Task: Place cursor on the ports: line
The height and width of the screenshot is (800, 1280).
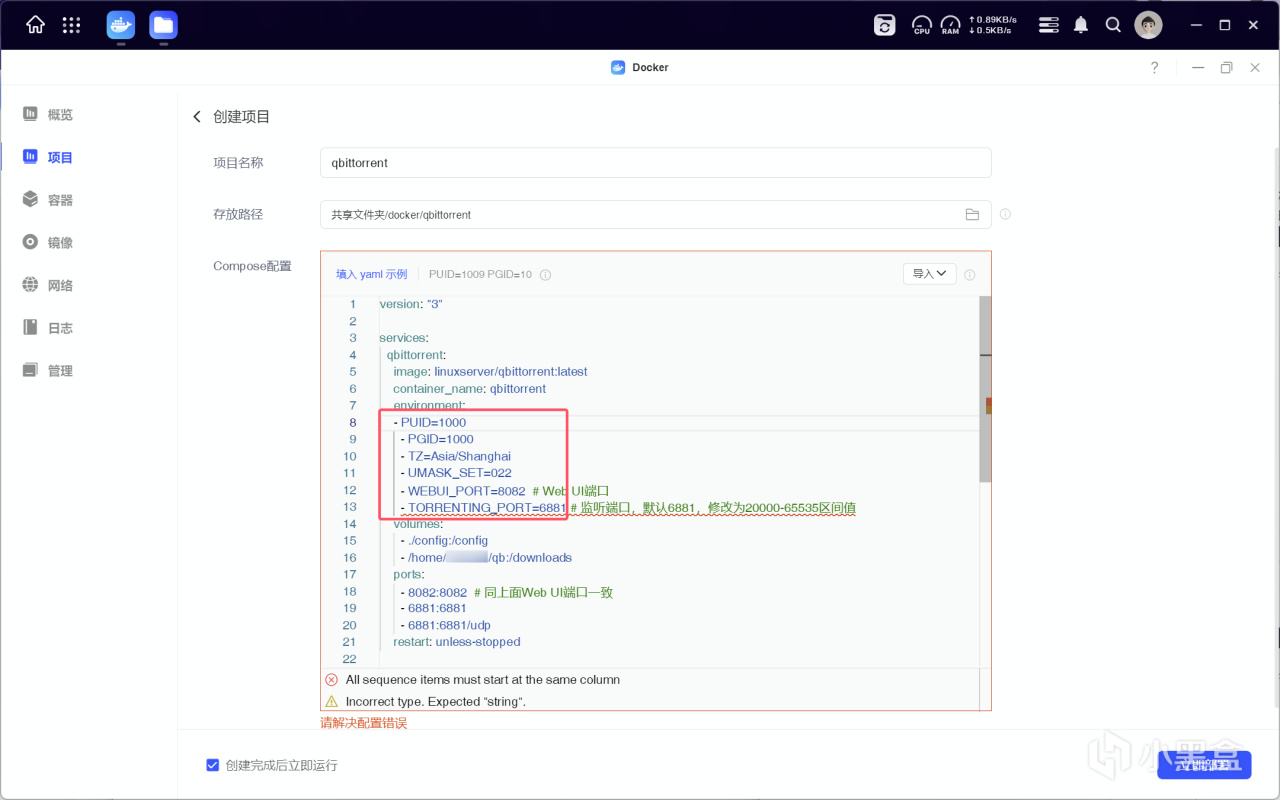Action: pos(409,575)
